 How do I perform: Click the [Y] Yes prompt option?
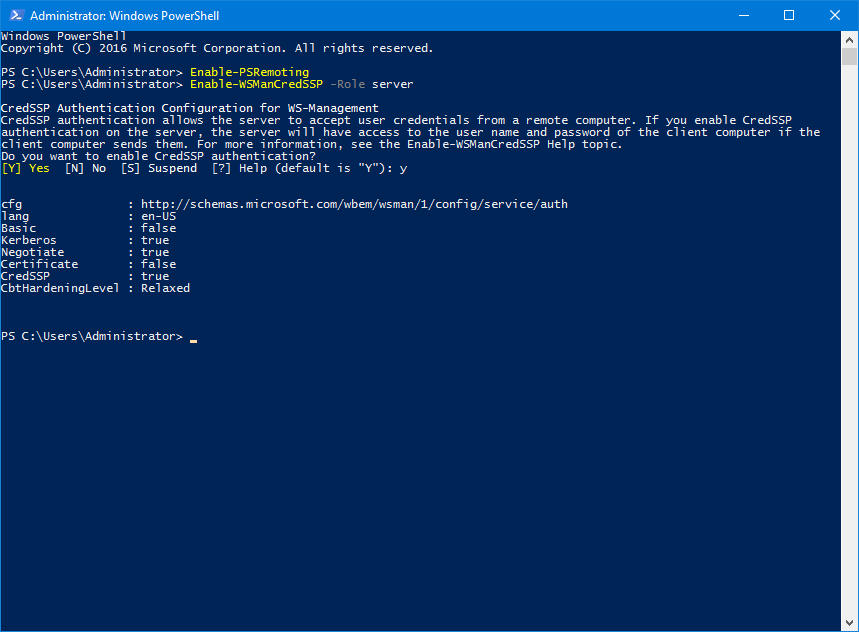click(x=24, y=167)
